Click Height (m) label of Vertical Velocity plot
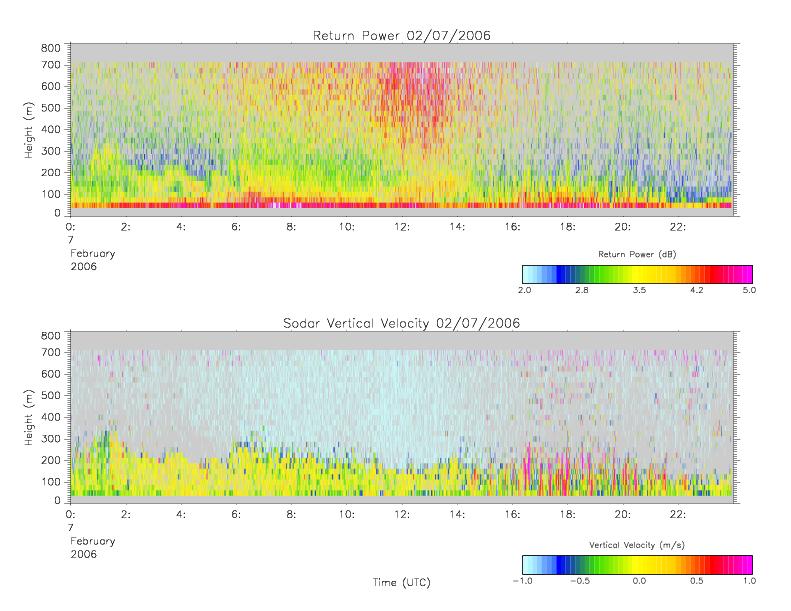 [28, 417]
